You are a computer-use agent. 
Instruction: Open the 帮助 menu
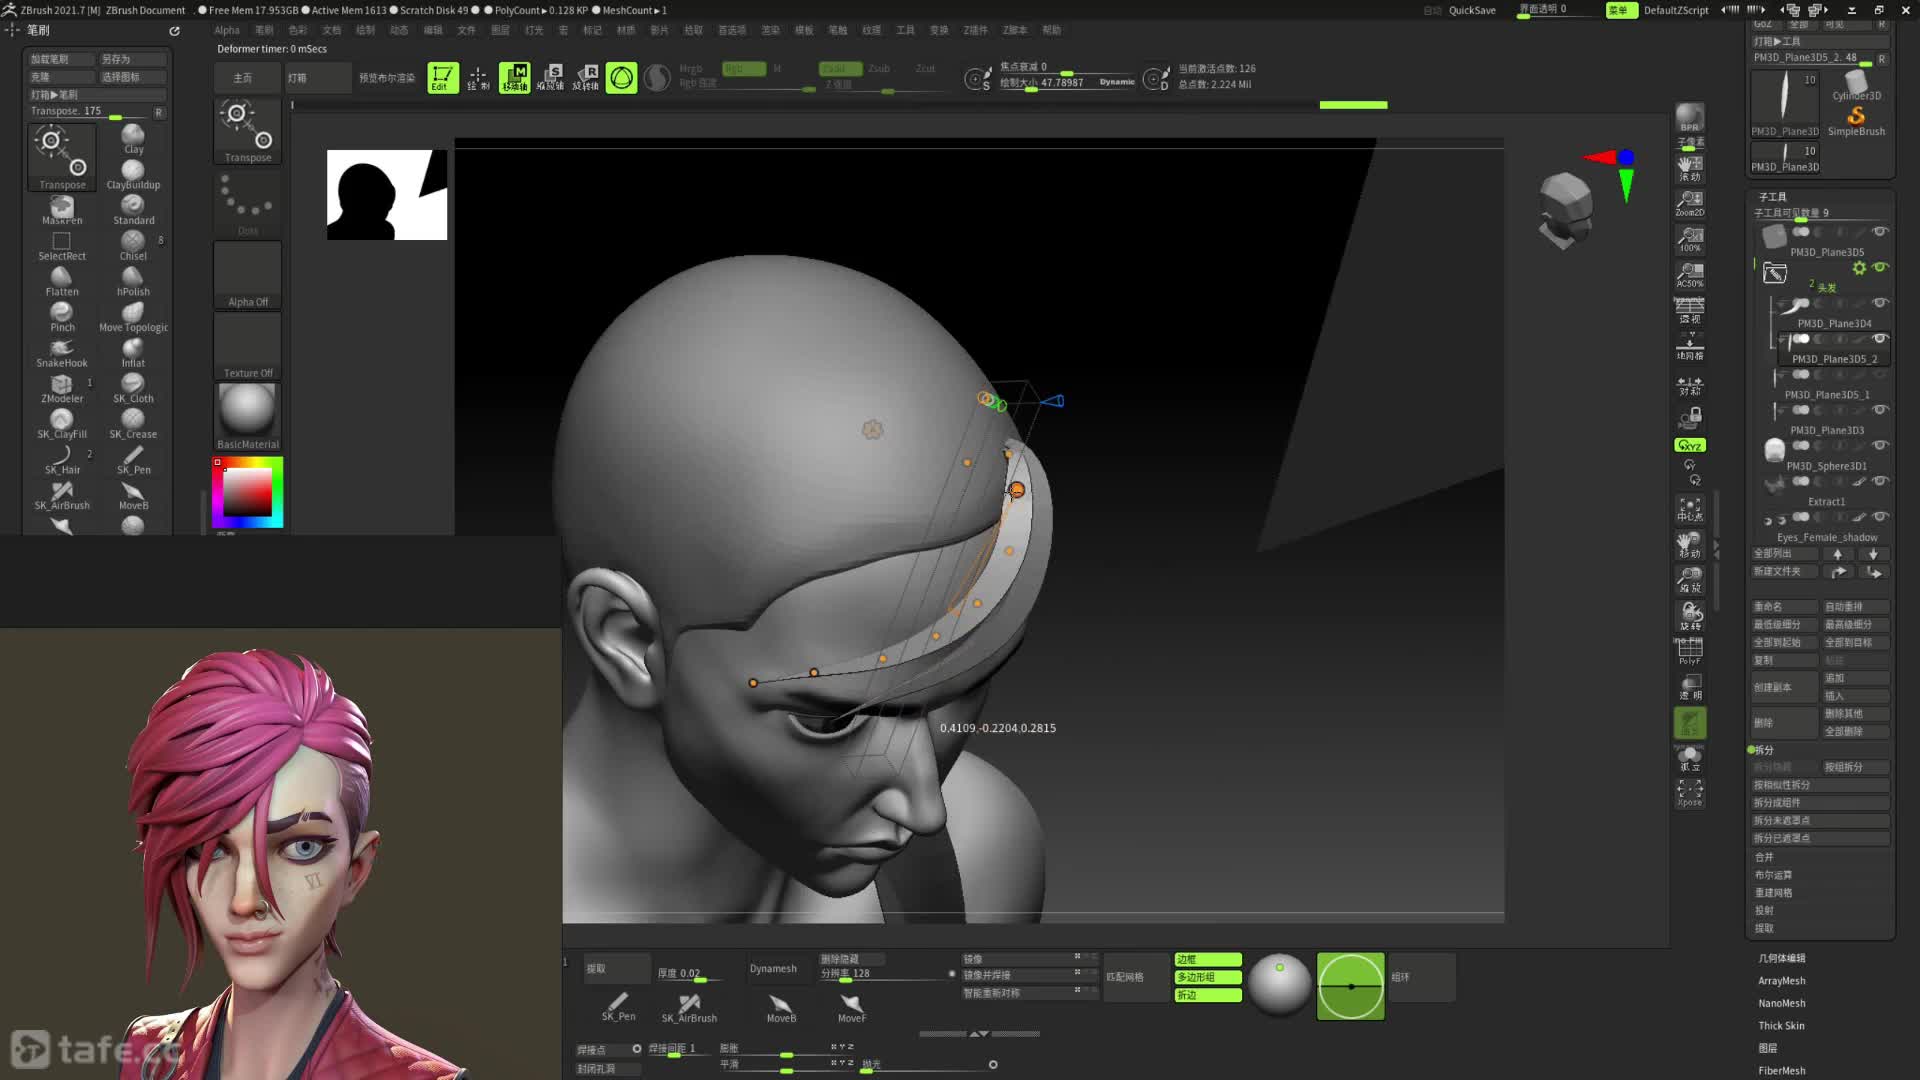(1051, 30)
